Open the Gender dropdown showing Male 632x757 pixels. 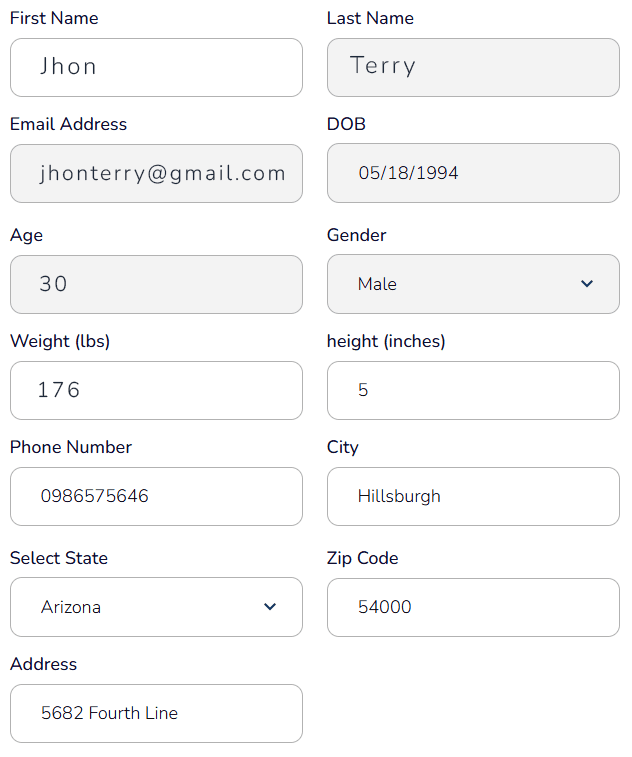[472, 284]
